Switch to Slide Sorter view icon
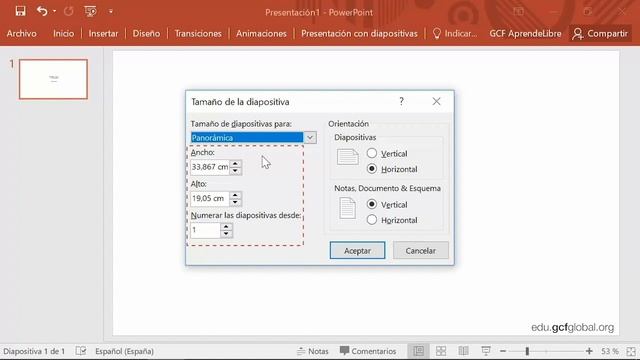The height and width of the screenshot is (360, 640). [x=441, y=351]
